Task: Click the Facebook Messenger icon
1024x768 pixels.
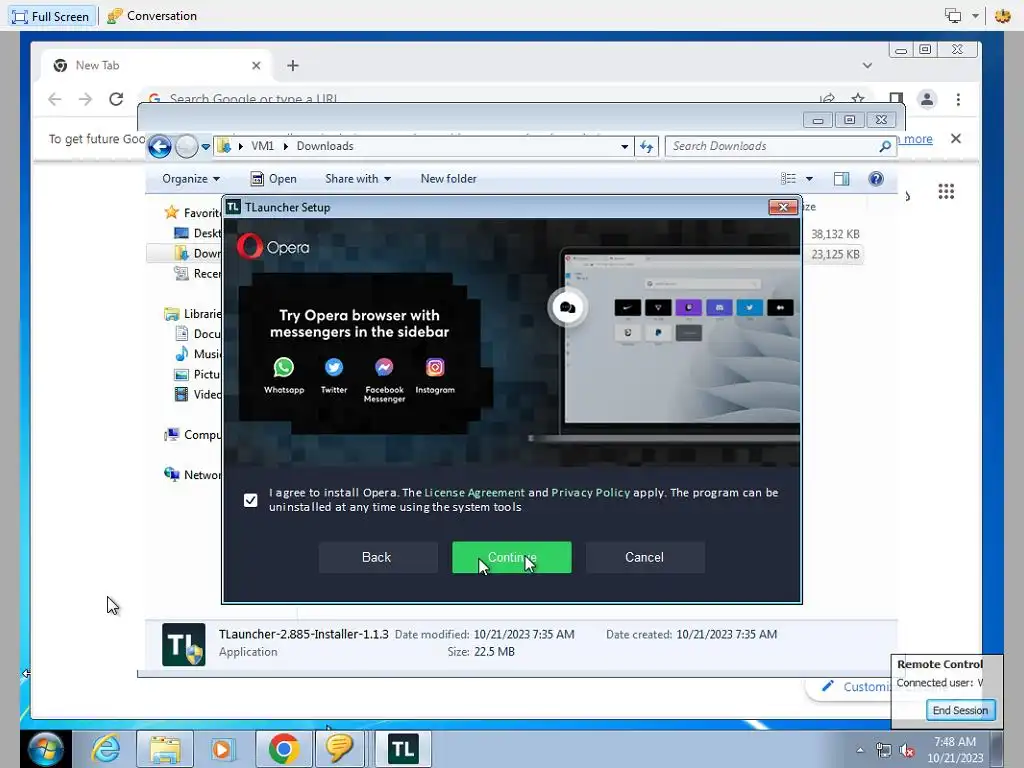Action: click(384, 368)
